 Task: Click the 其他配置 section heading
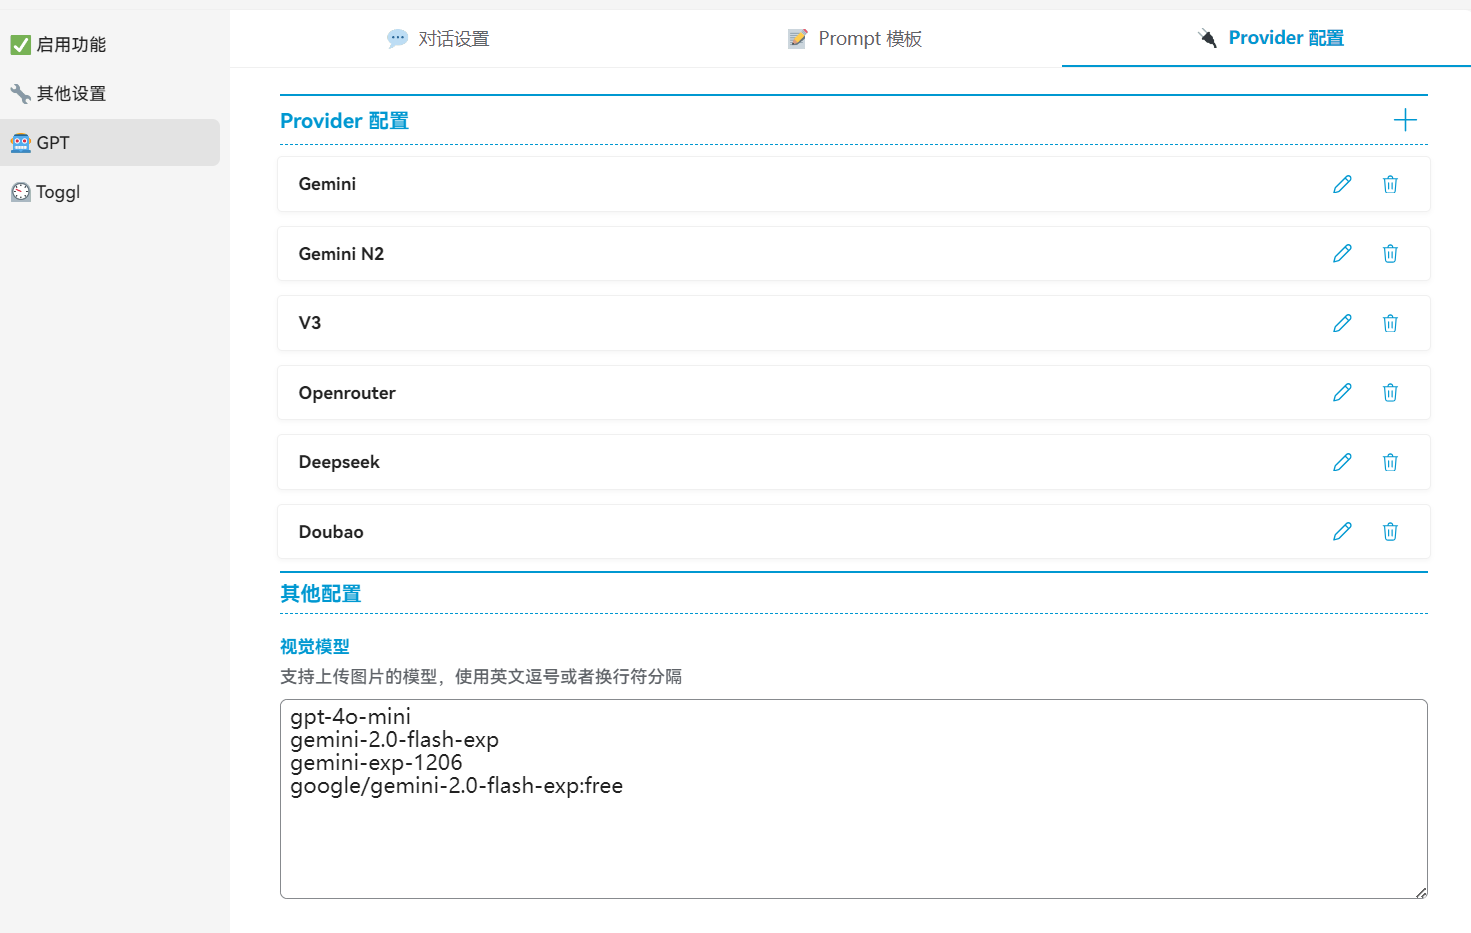click(320, 594)
